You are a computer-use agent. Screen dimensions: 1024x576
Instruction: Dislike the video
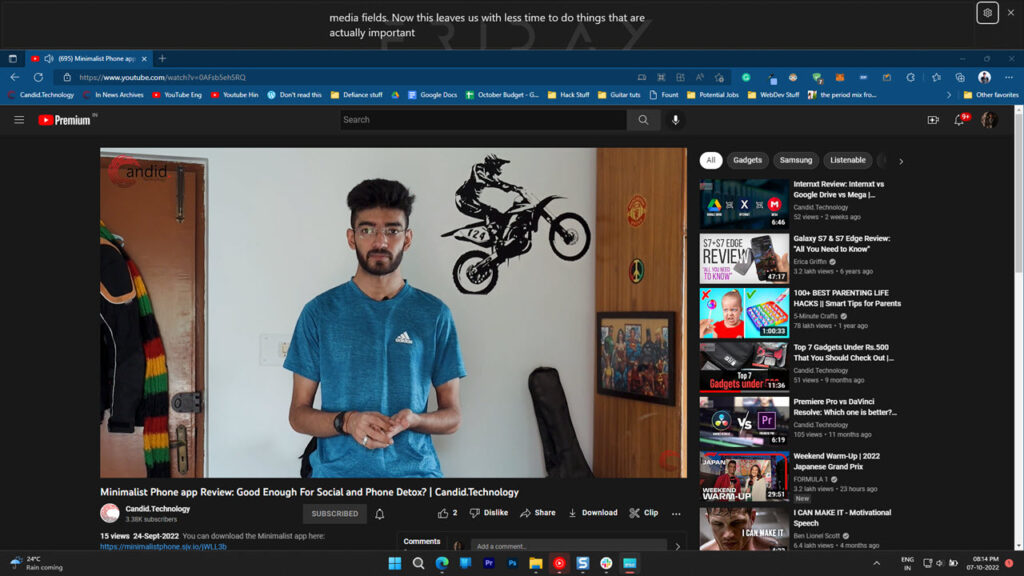488,513
